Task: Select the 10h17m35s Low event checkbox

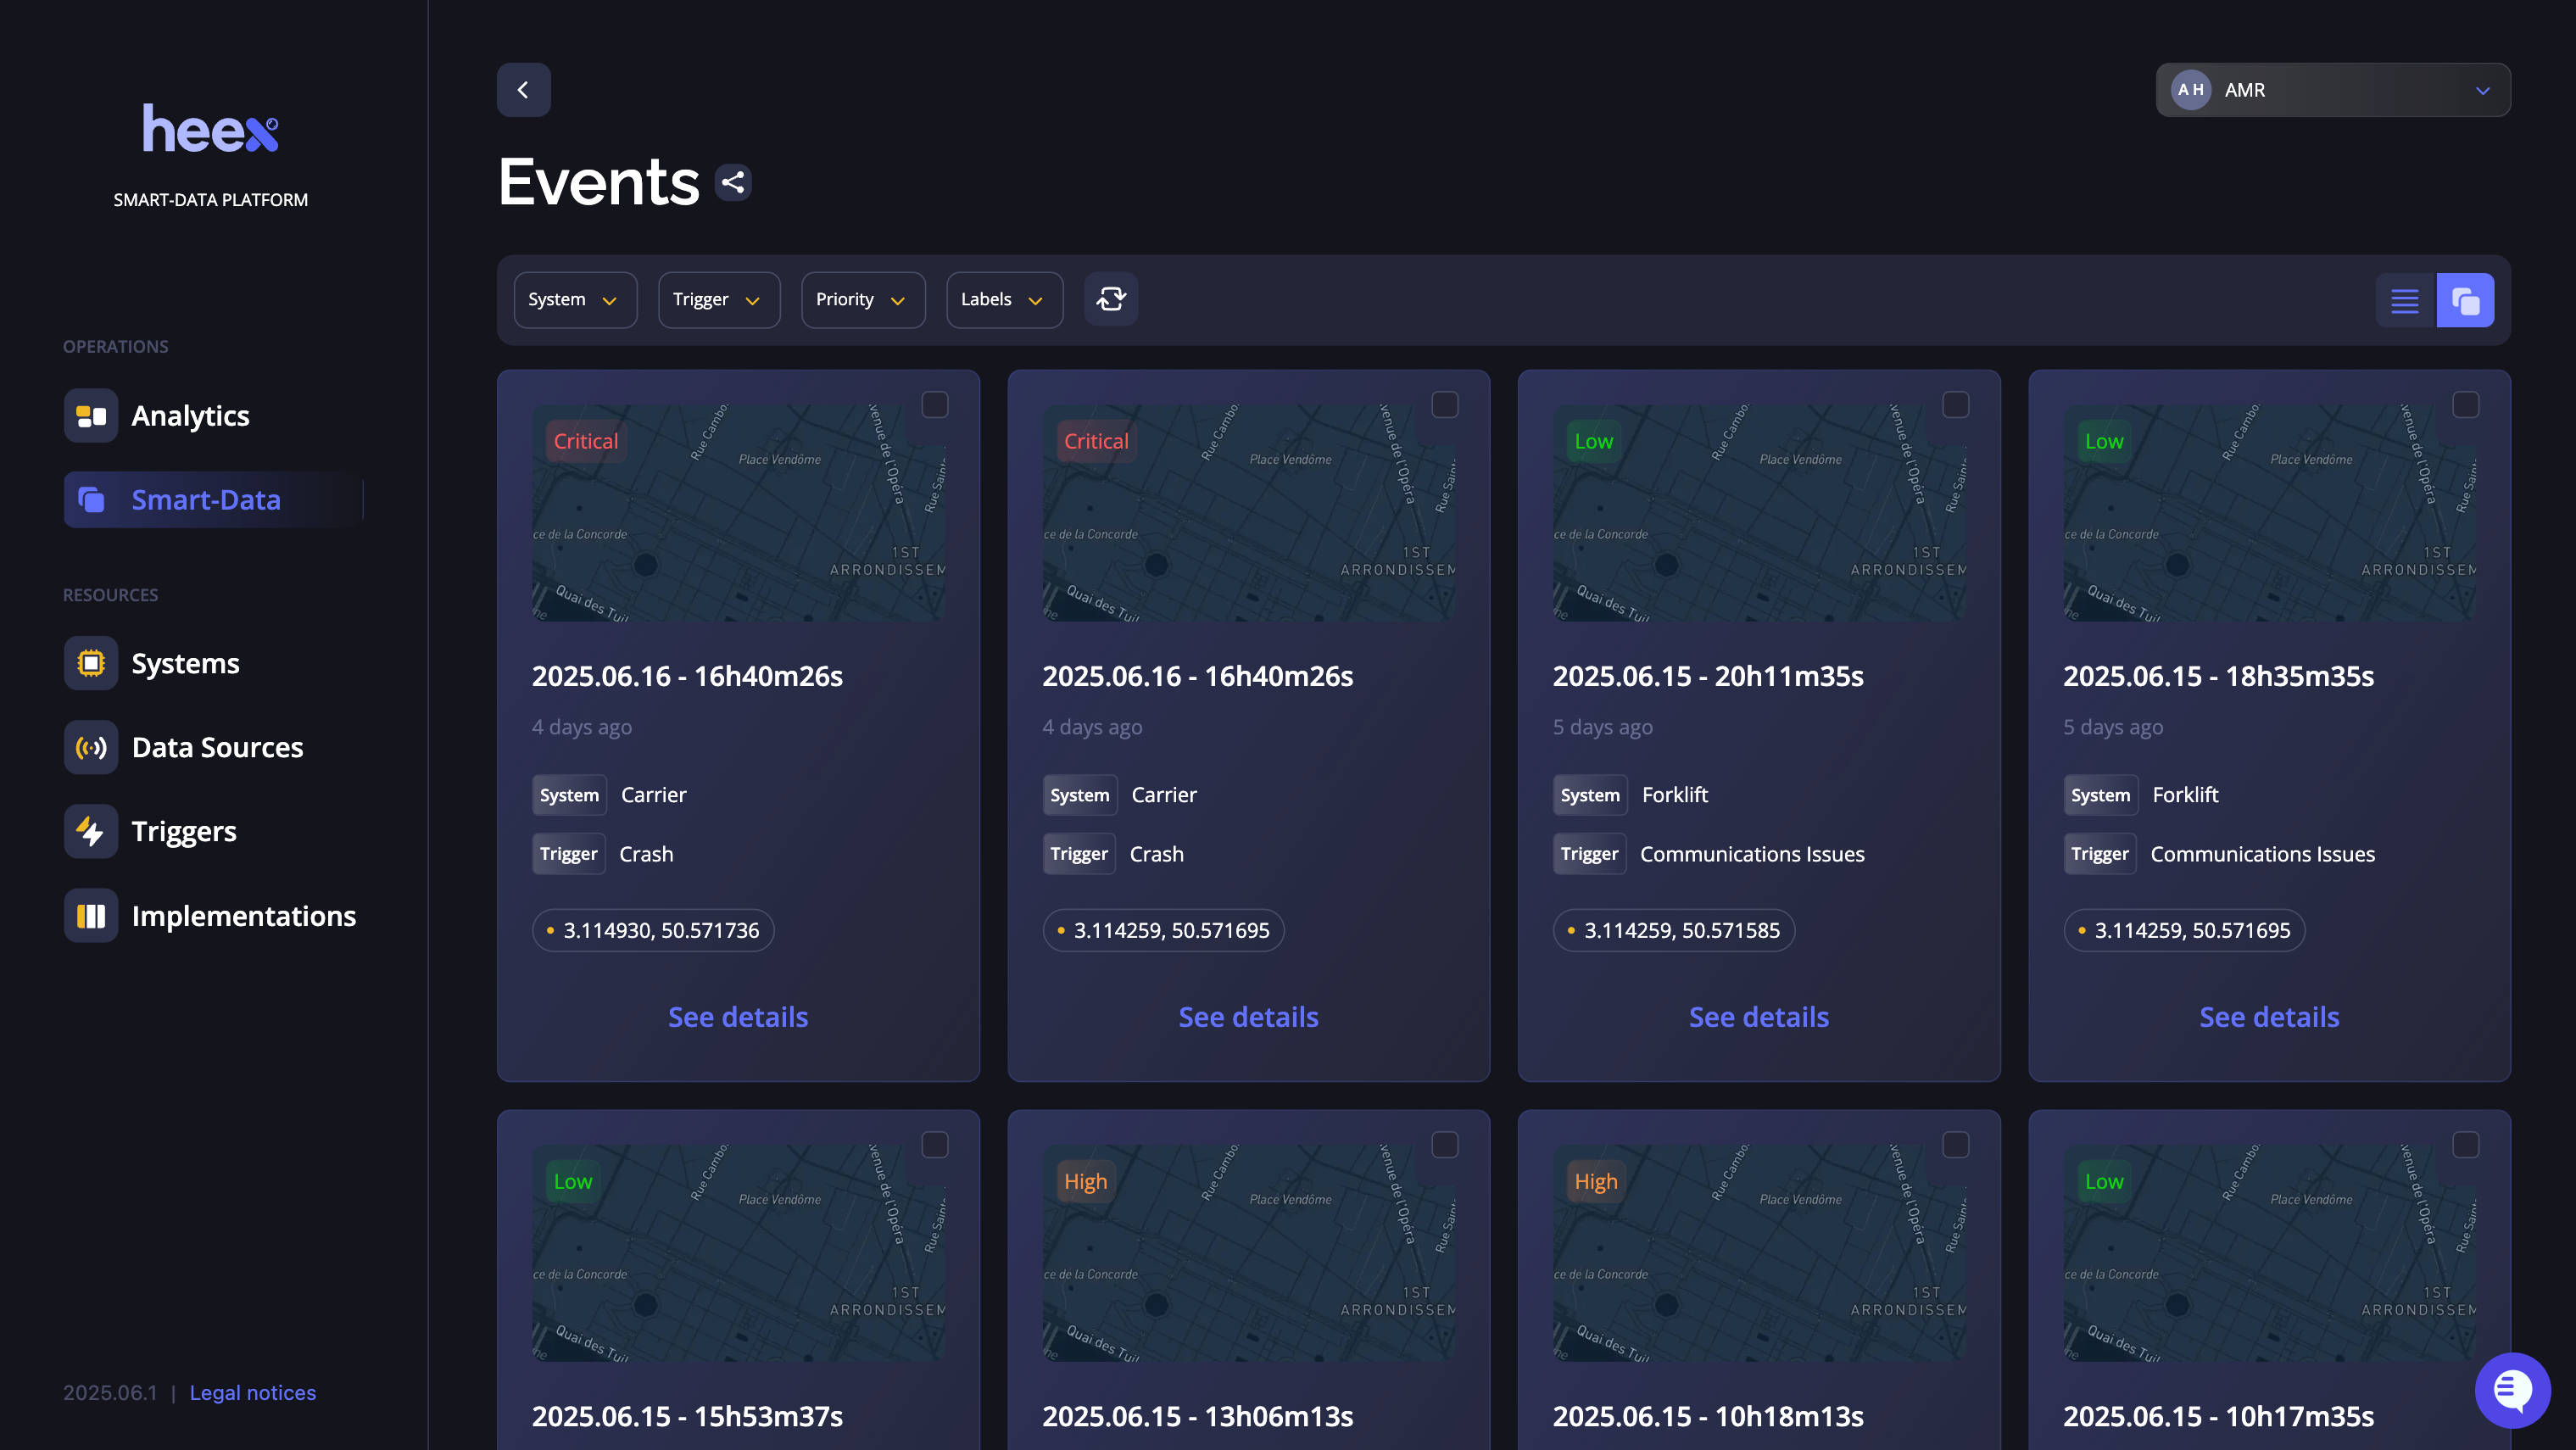Action: [2466, 1145]
